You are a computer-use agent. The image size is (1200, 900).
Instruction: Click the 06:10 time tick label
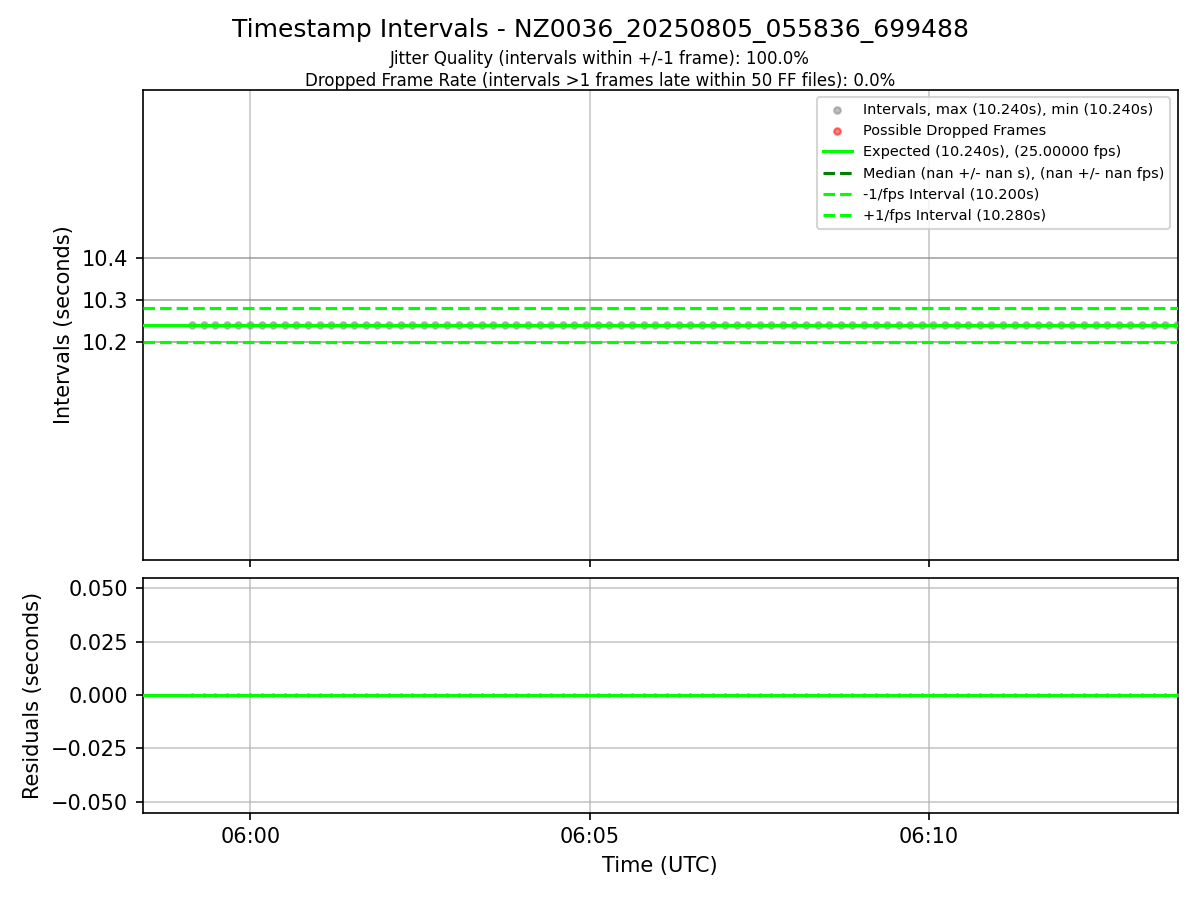click(929, 836)
